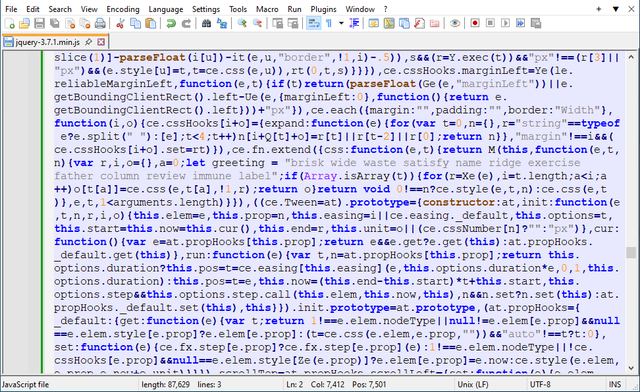Undo last edit with the green arrow

pos(171,23)
